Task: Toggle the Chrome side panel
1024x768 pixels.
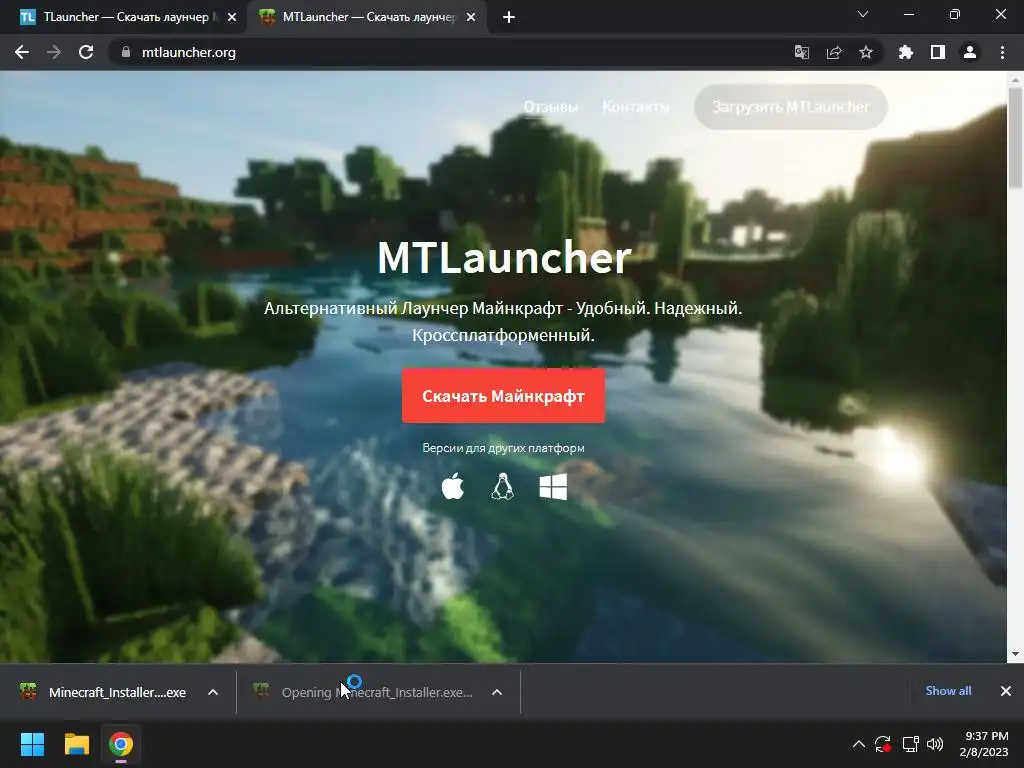Action: pos(937,52)
